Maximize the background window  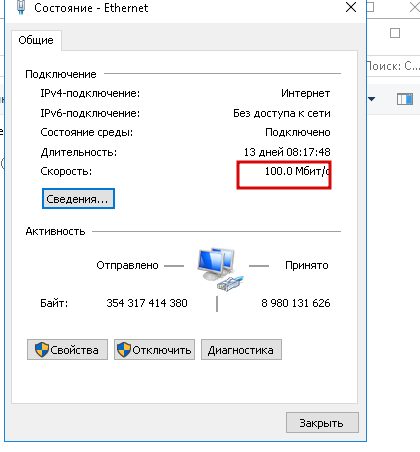coord(395,33)
